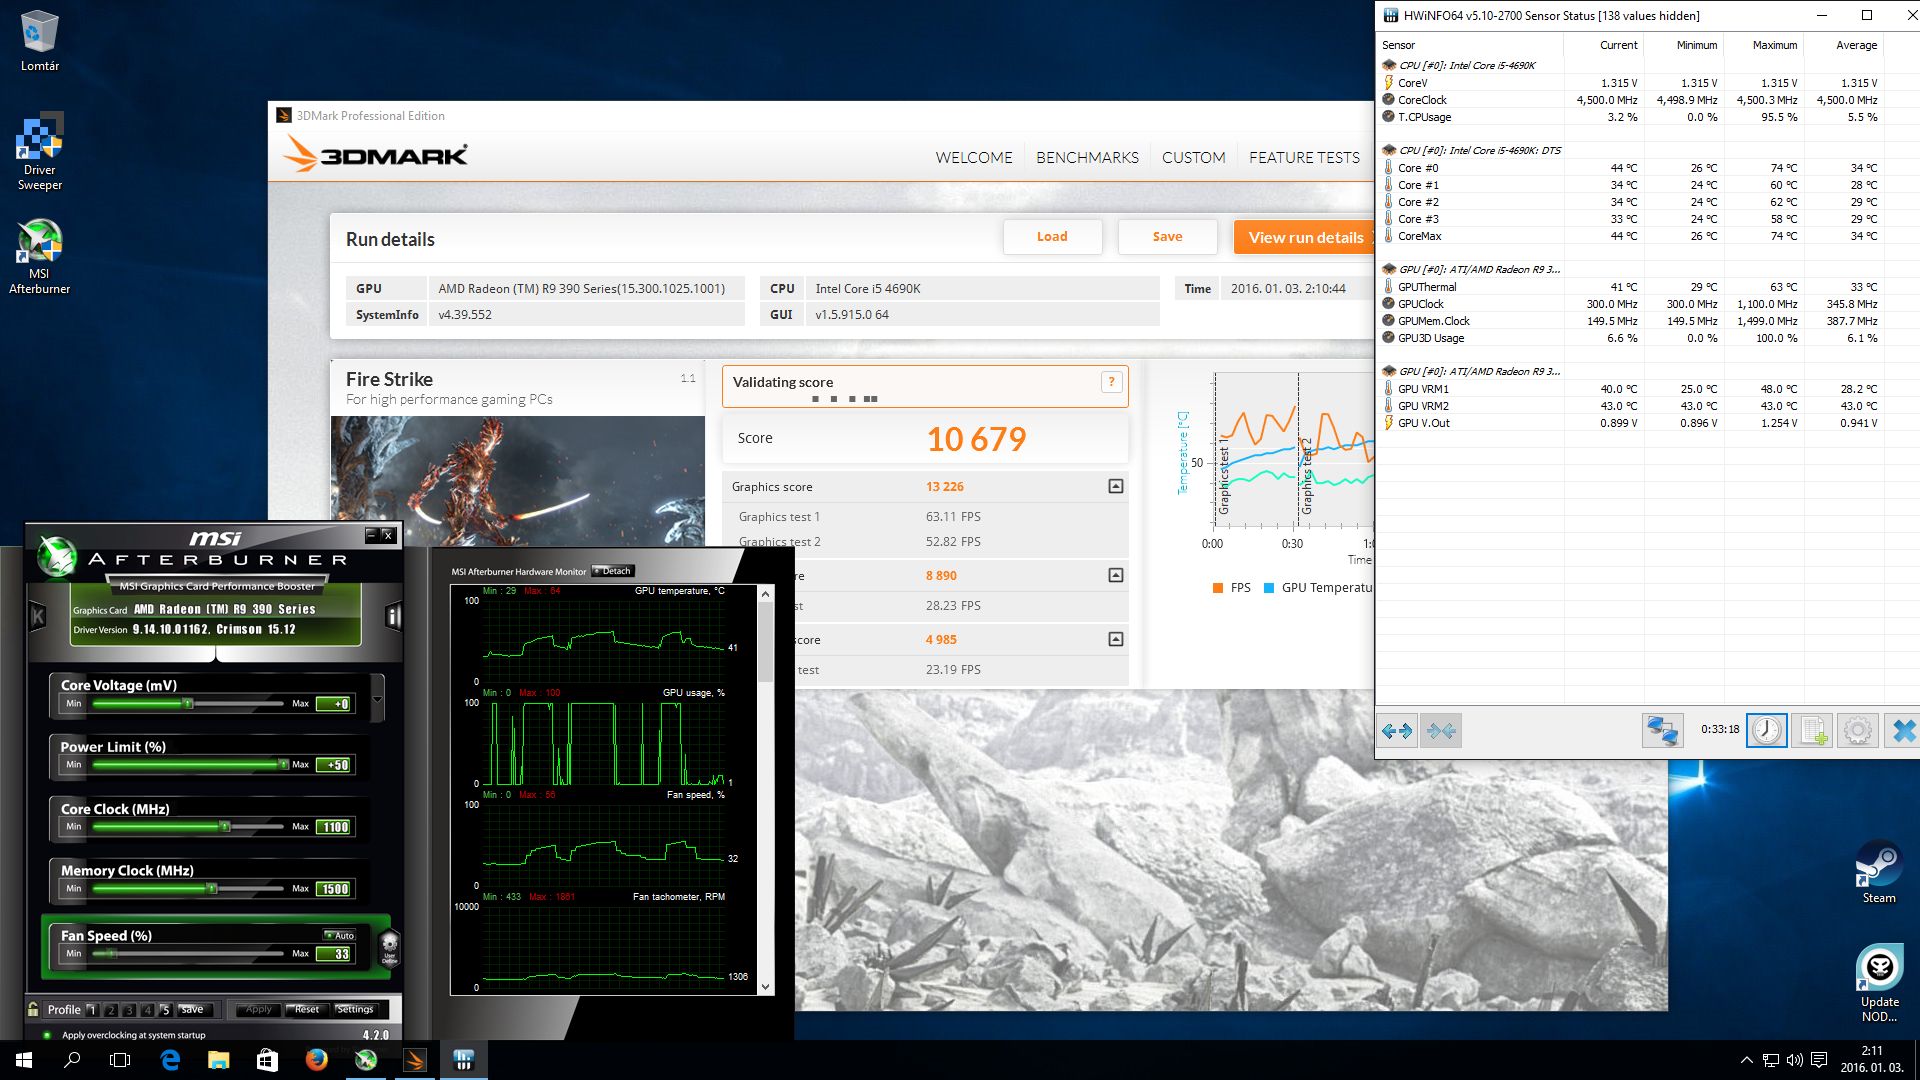Toggle Apply overclocking at system startup
The width and height of the screenshot is (1920, 1080).
coord(46,1035)
